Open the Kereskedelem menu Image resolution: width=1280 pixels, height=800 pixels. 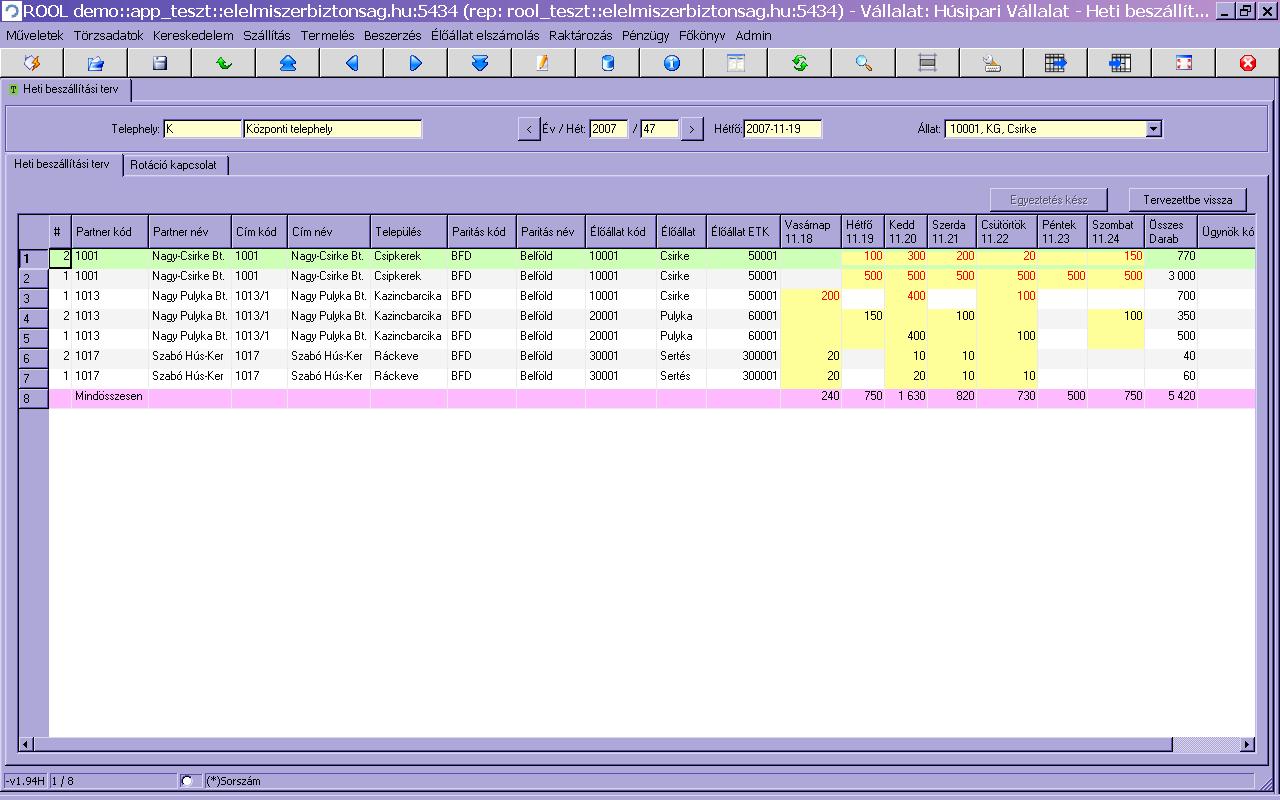193,35
